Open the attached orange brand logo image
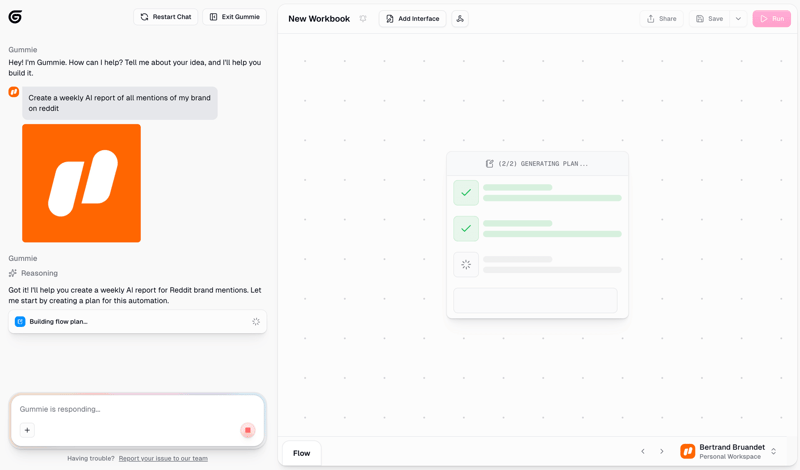Viewport: 800px width, 470px height. [82, 183]
